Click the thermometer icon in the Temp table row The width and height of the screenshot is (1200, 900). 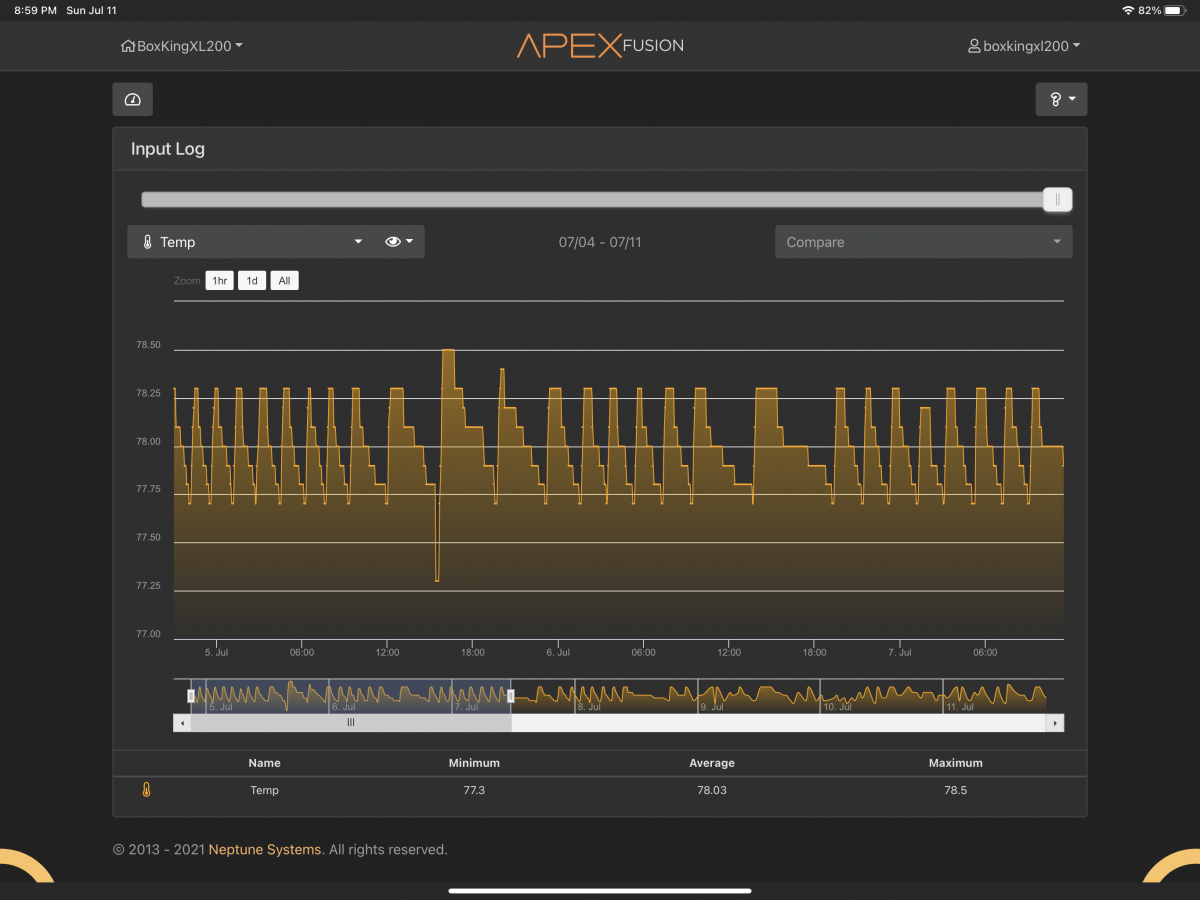click(146, 790)
